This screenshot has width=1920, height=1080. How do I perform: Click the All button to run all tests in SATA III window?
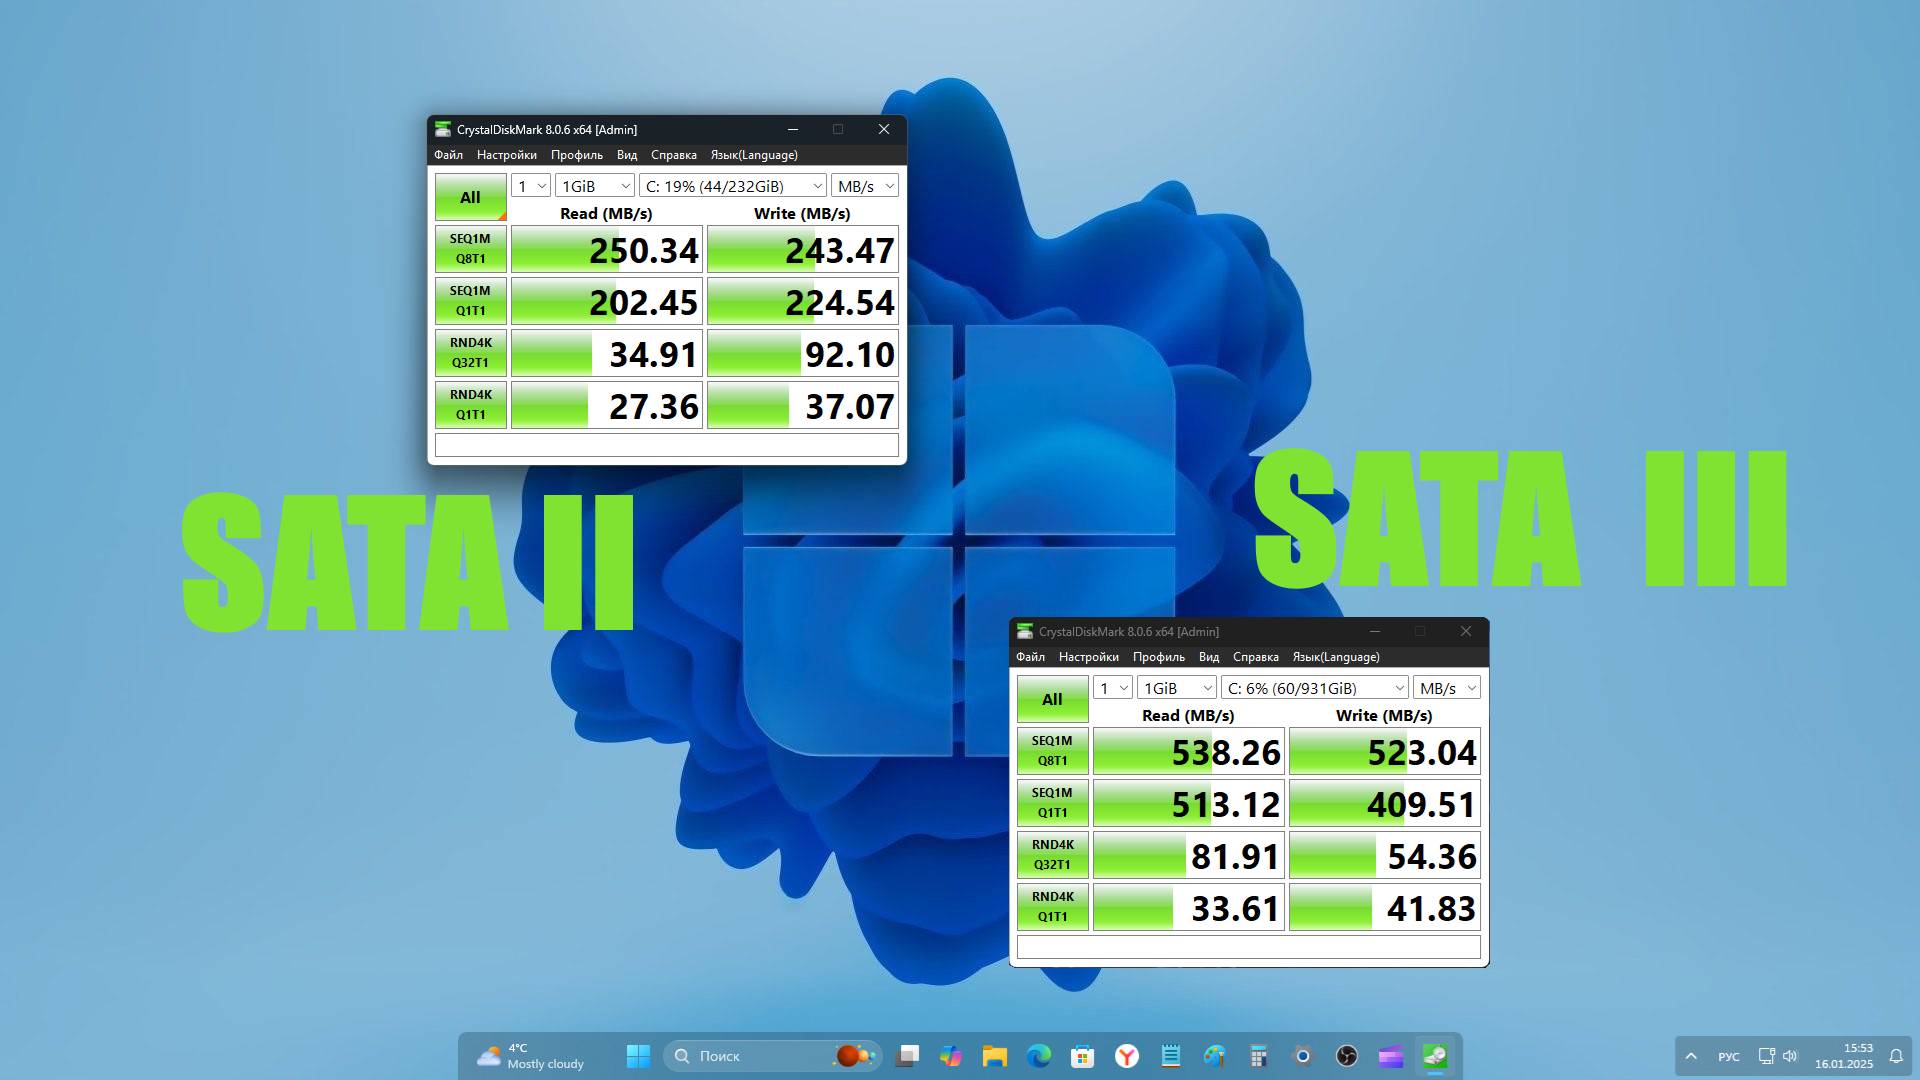point(1051,699)
